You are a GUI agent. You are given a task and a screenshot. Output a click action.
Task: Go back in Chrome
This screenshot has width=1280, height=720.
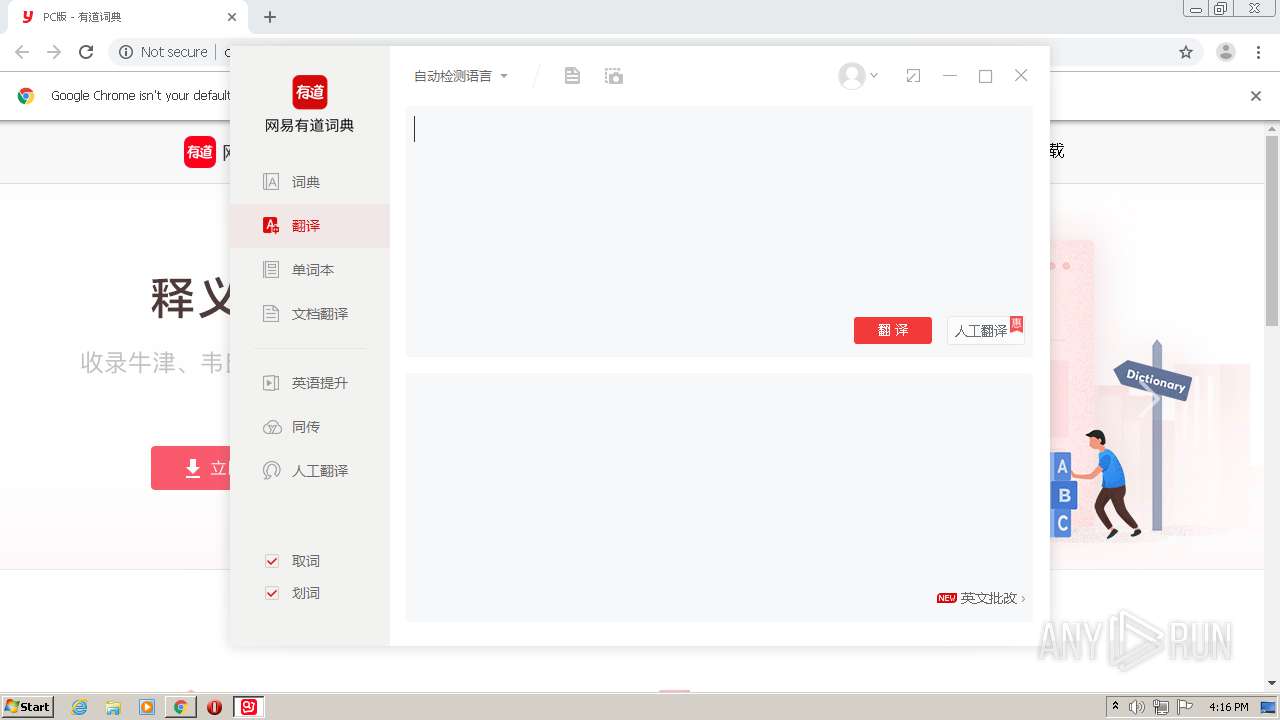22,52
